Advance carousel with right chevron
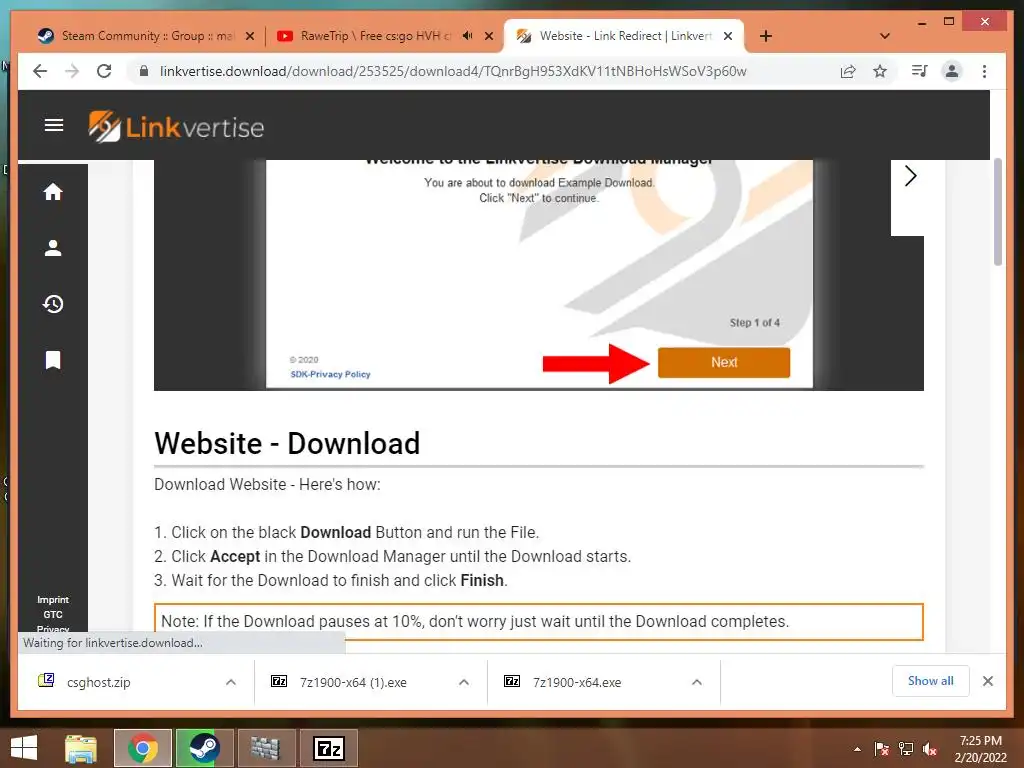 [910, 176]
